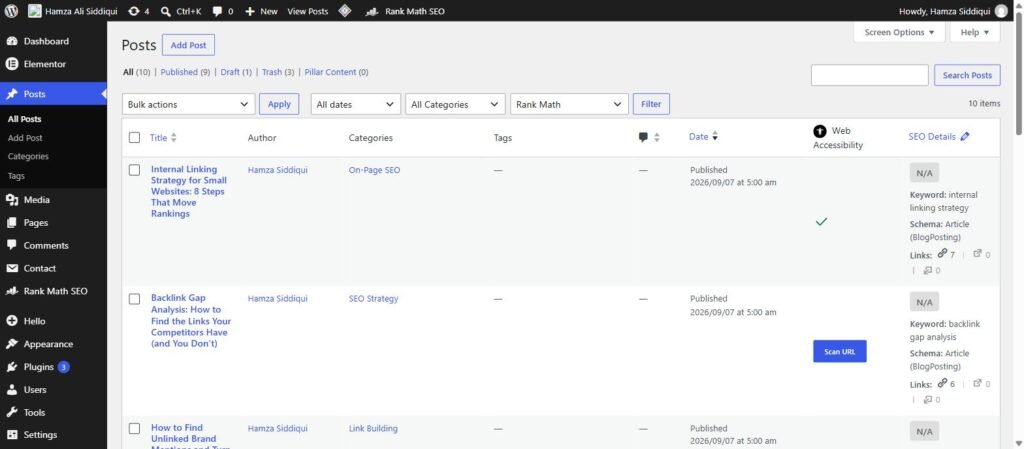Show Published (9) posts
The image size is (1024, 449).
(x=185, y=72)
